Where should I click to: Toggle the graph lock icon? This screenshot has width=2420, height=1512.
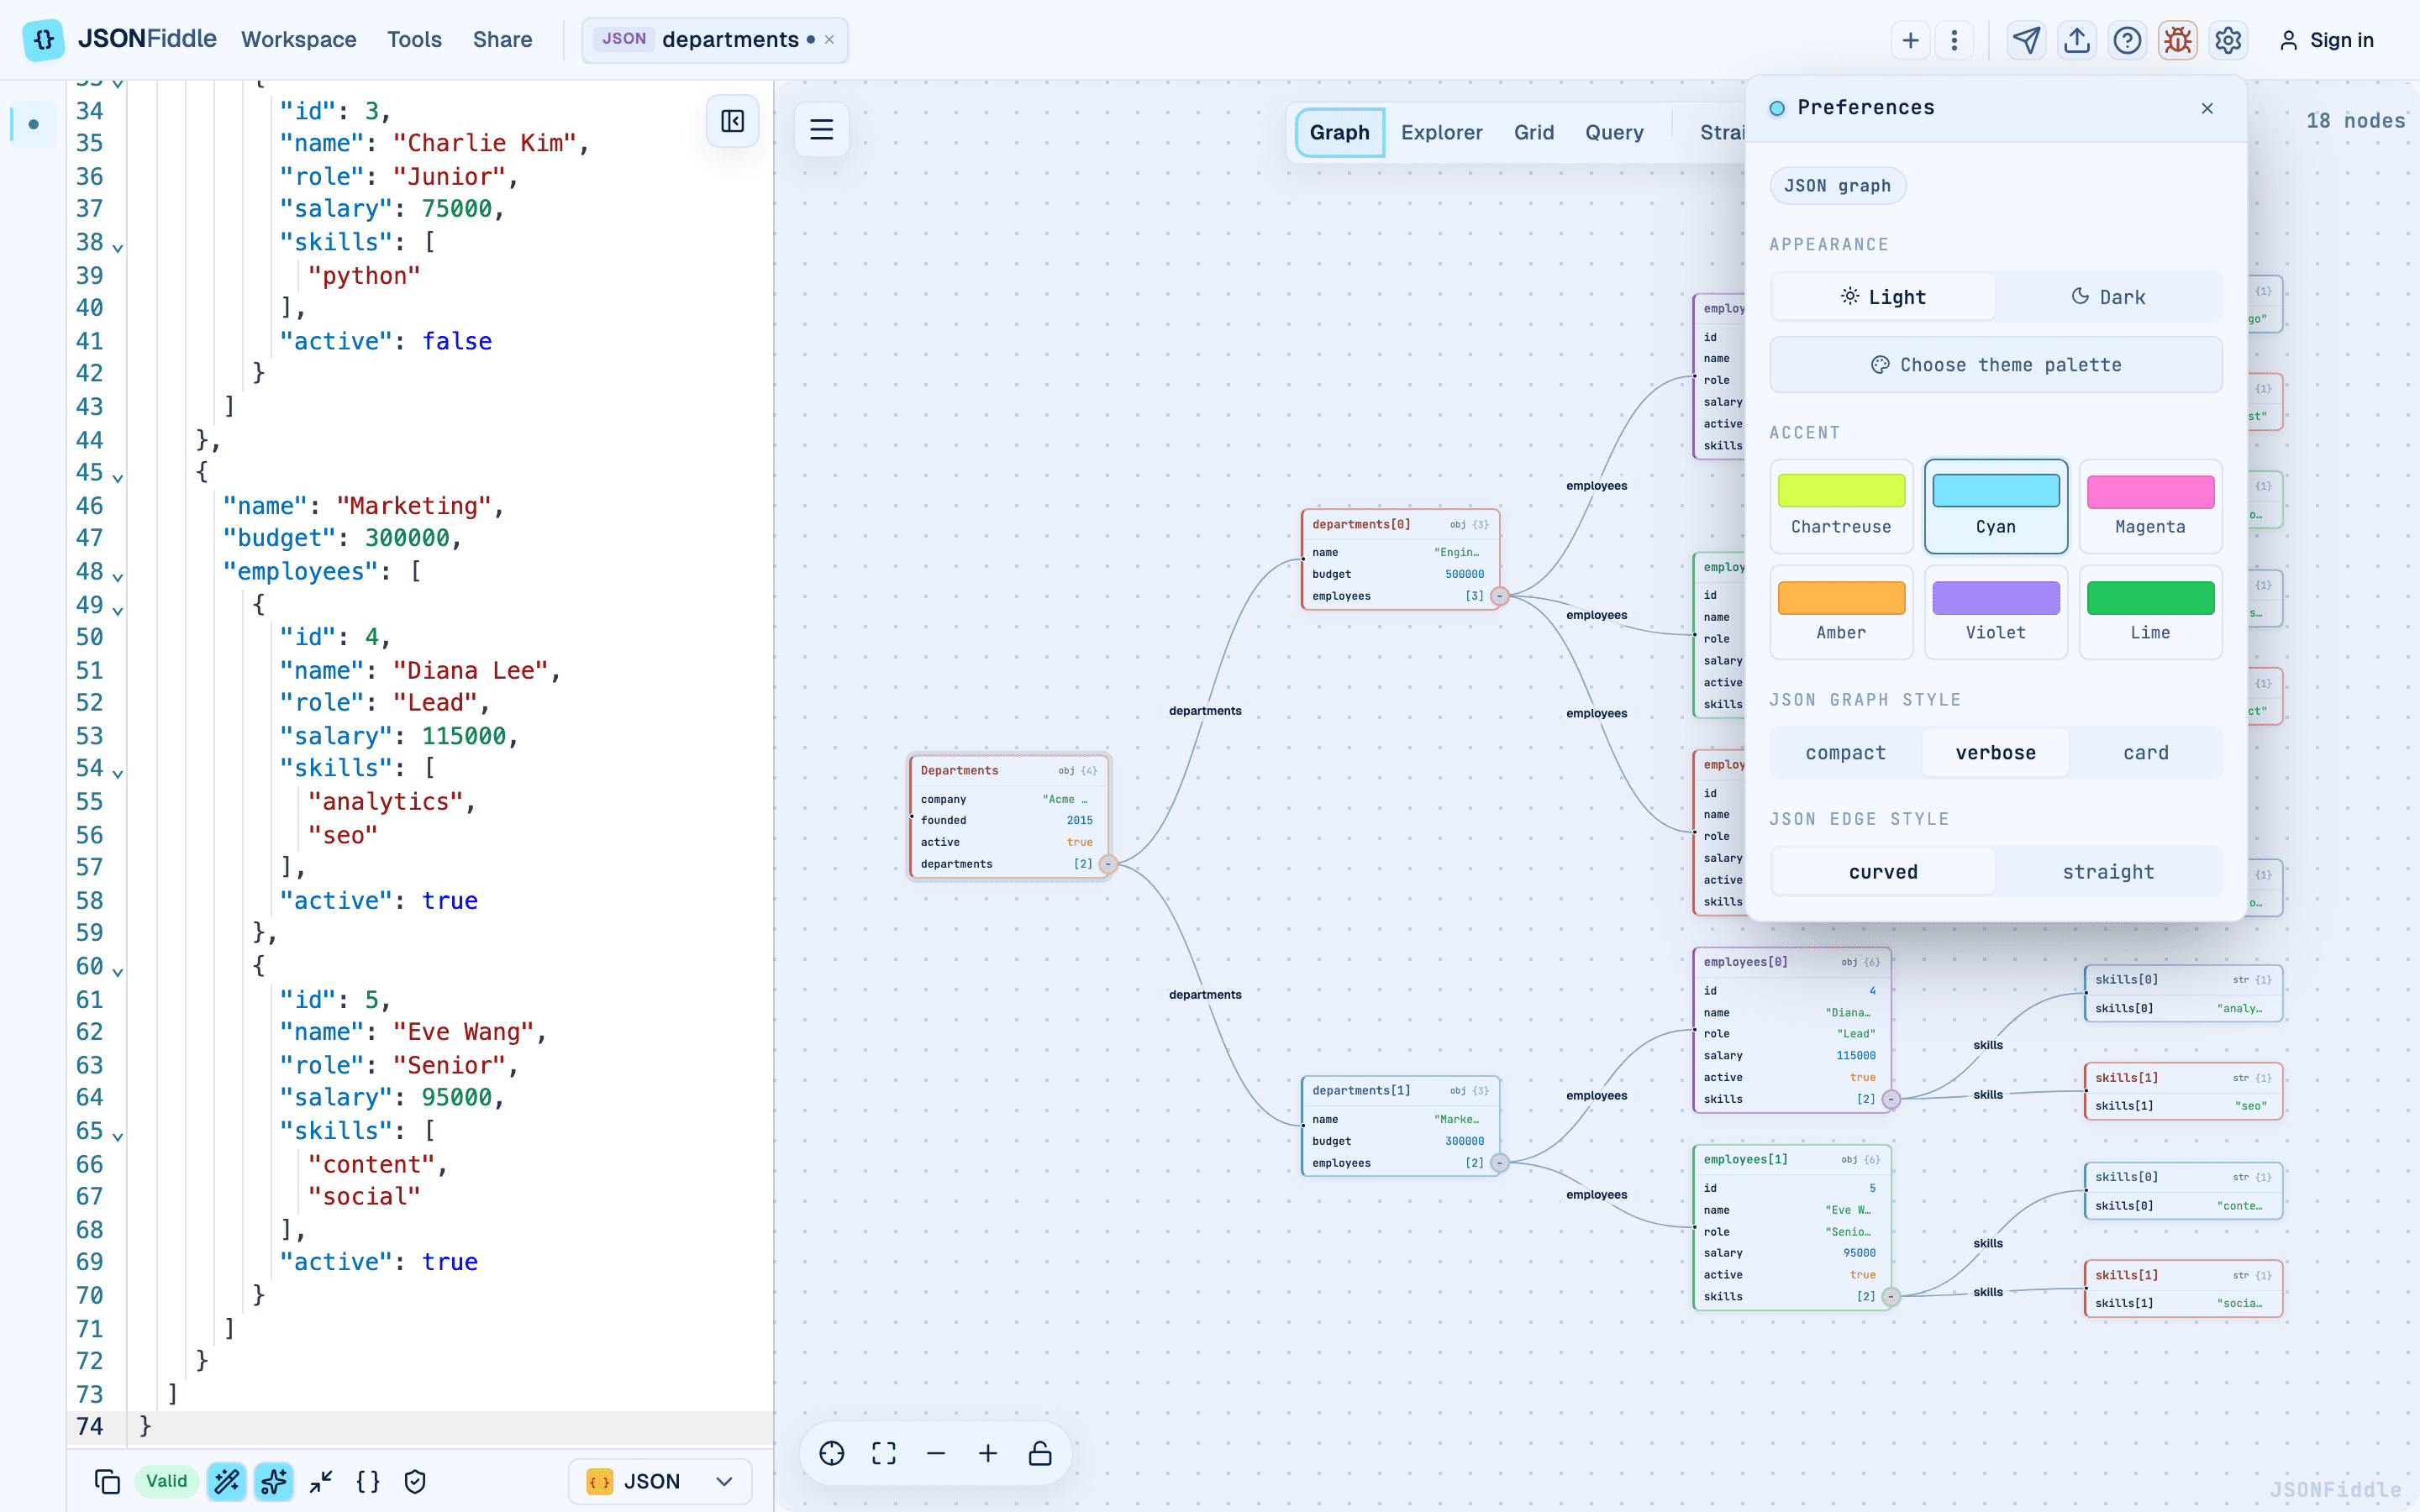1040,1453
